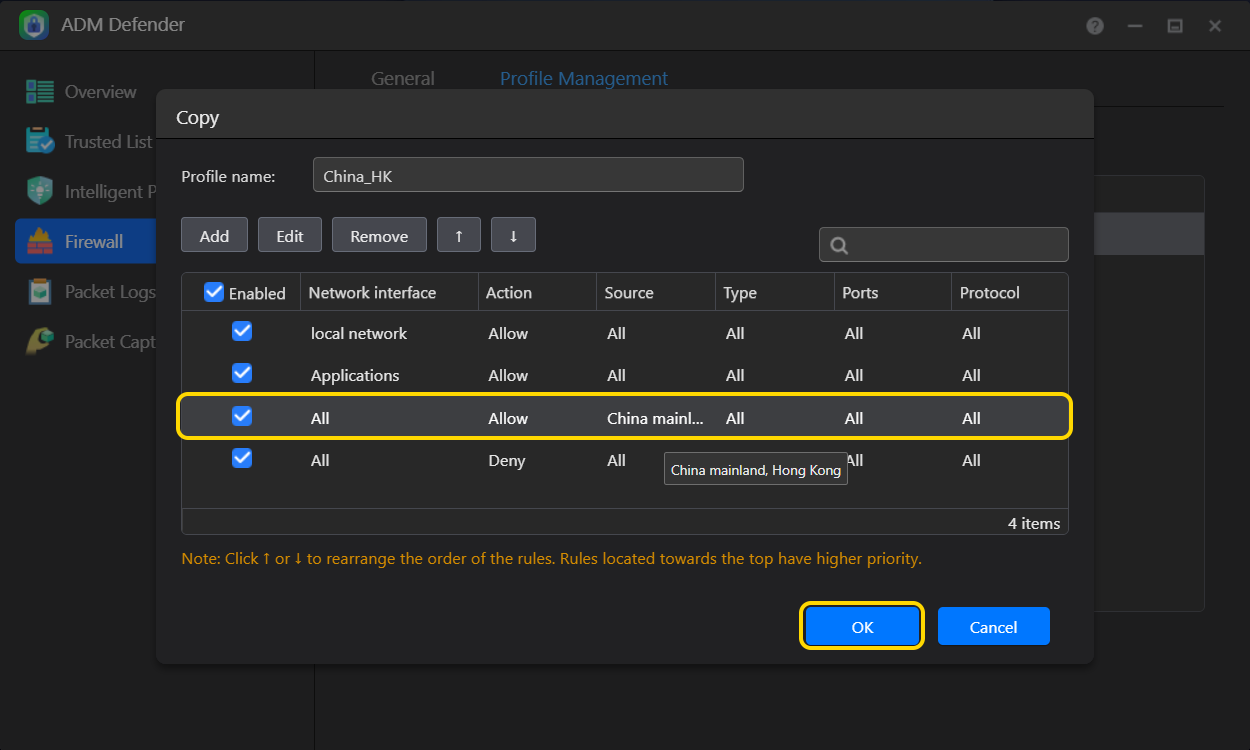Click the Add button
Screen dimensions: 1250x750
[214, 235]
